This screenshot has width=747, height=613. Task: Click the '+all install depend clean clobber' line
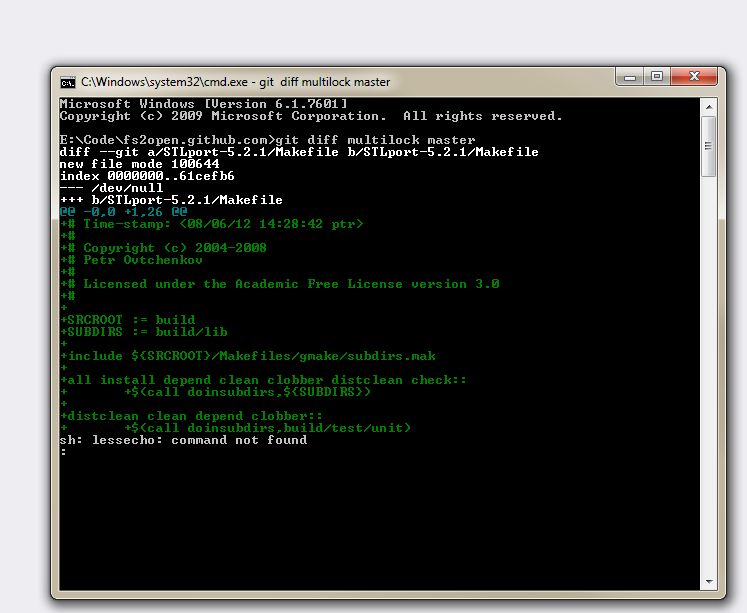pyautogui.click(x=263, y=380)
